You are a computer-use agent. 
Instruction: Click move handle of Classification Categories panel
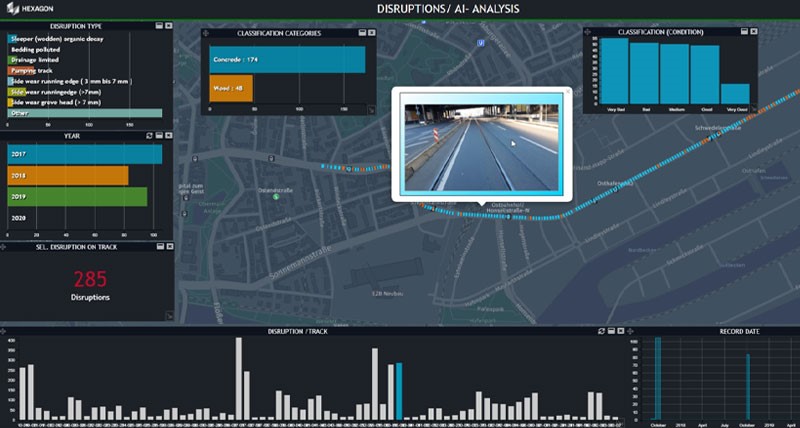(206, 33)
